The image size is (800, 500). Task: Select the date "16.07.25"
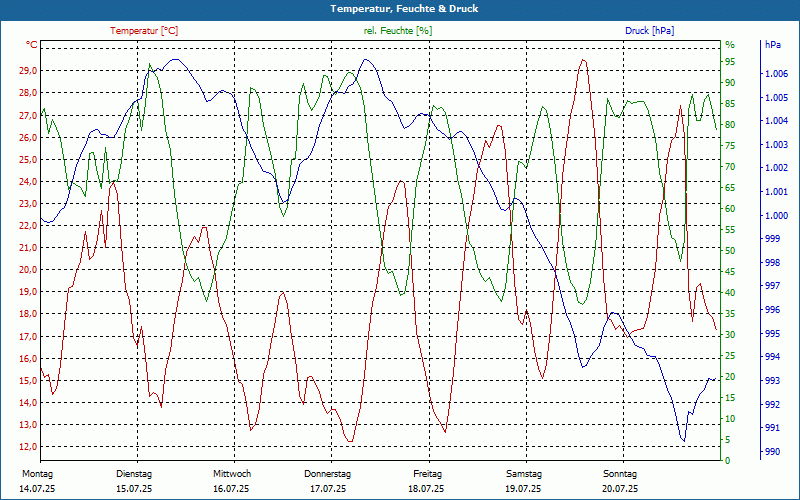(x=231, y=489)
